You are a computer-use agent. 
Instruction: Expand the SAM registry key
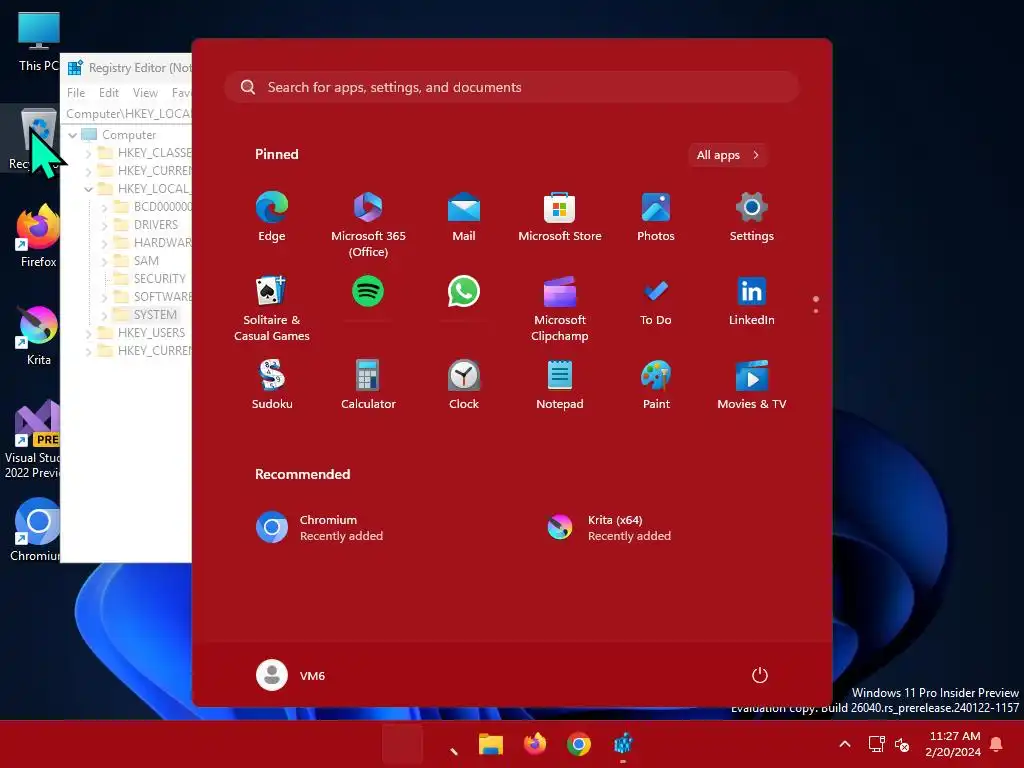click(104, 261)
